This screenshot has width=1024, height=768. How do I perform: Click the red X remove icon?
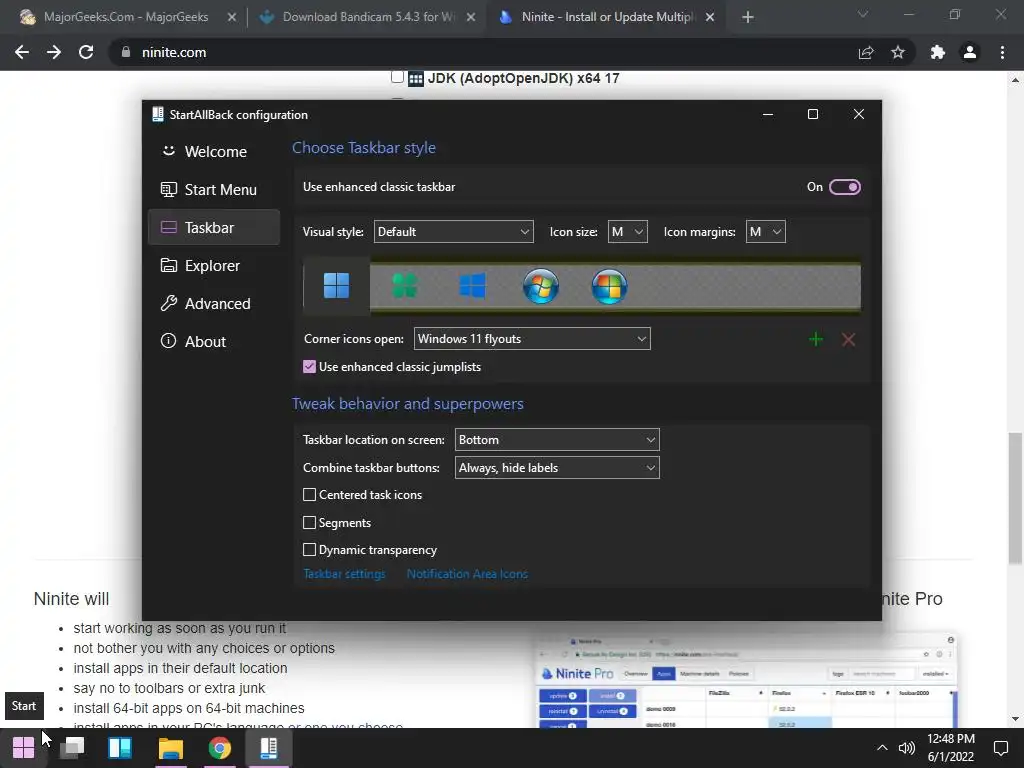tap(848, 340)
